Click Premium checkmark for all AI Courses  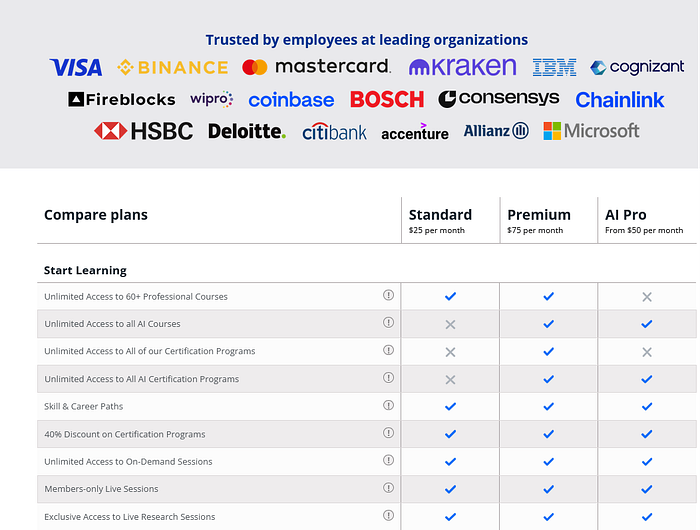pyautogui.click(x=548, y=324)
